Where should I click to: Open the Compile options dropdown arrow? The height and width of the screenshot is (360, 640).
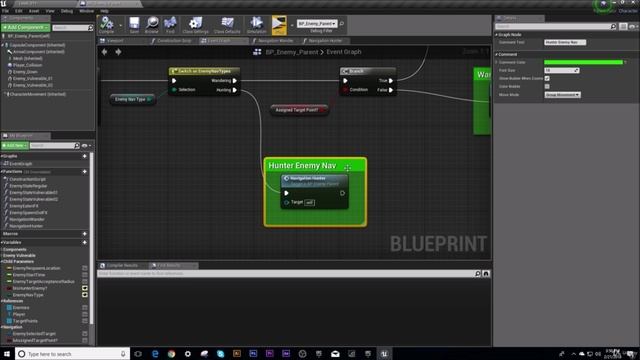pos(120,25)
